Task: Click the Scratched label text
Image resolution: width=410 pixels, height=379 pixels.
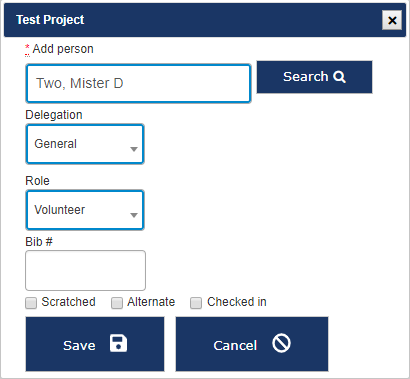Action: [x=68, y=302]
